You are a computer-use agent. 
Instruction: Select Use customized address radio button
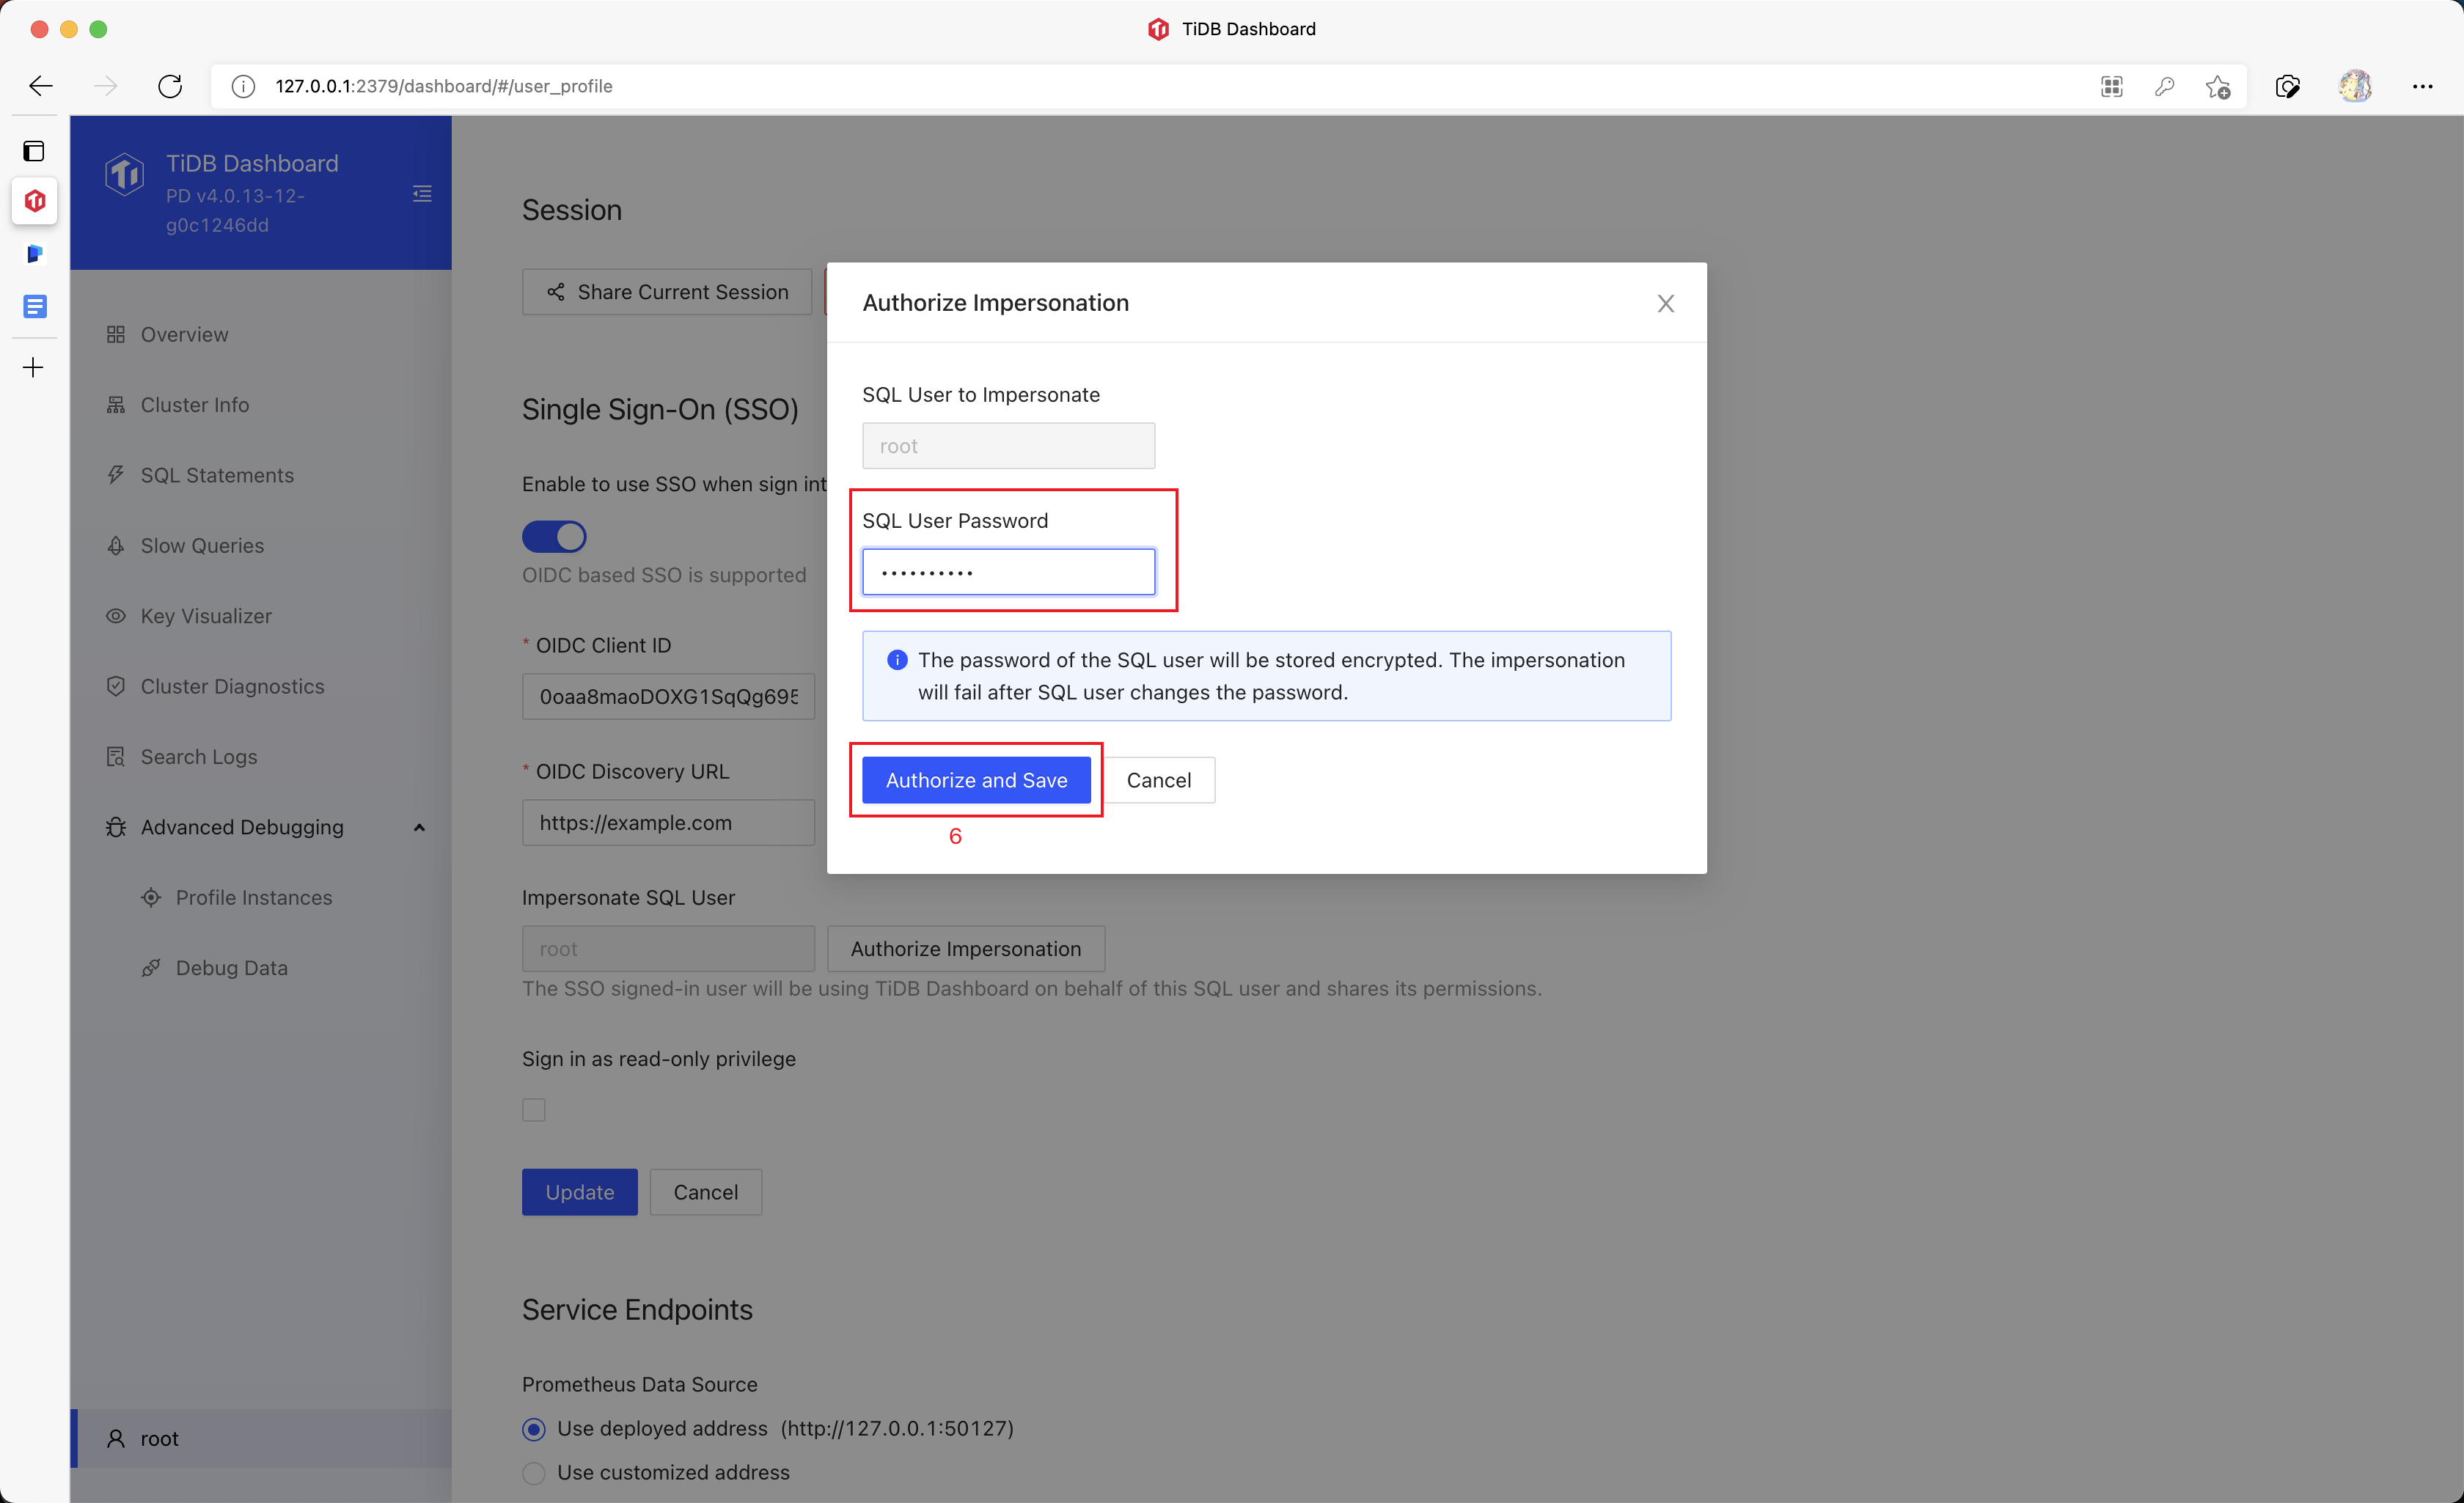pos(534,1472)
